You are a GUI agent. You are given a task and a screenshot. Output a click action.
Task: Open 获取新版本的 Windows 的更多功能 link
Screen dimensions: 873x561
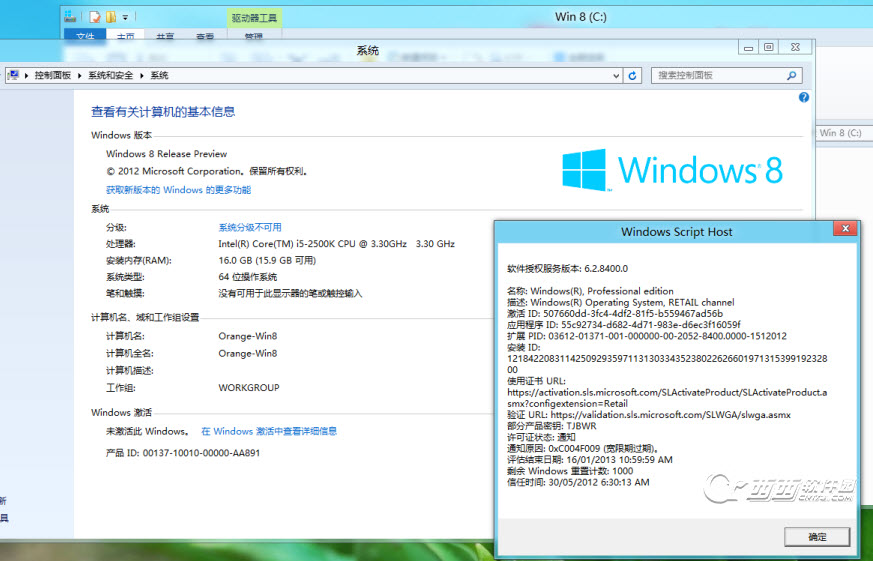[x=179, y=190]
